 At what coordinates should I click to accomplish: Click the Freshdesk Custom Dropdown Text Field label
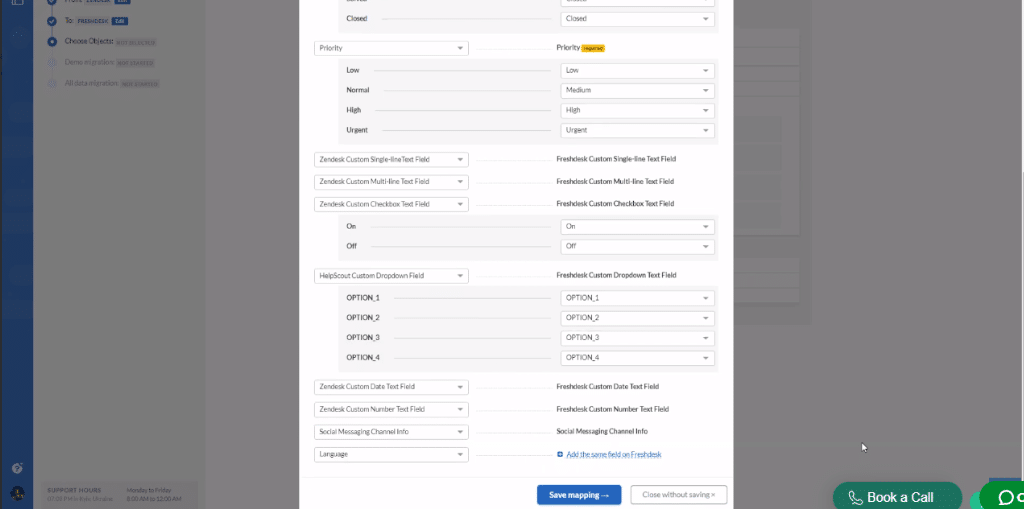616,275
